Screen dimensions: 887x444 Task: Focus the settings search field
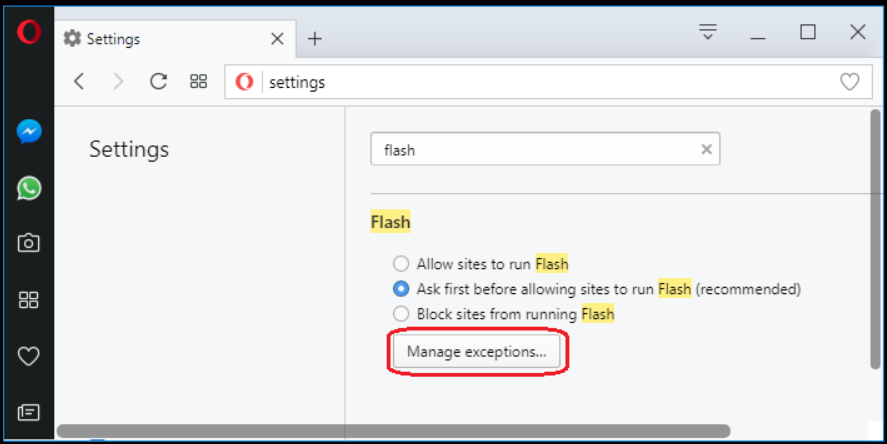click(x=535, y=150)
